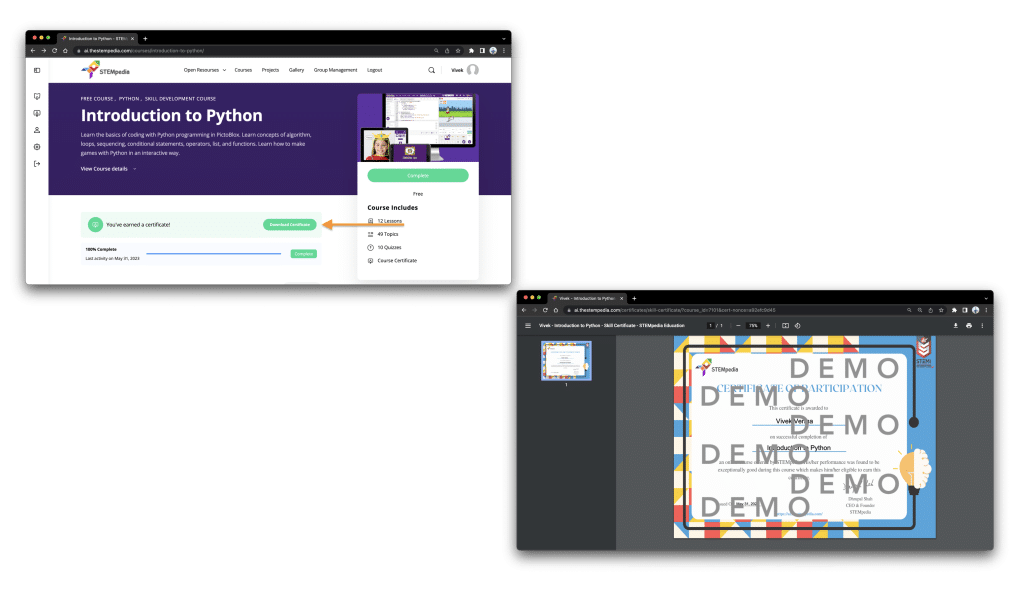The width and height of the screenshot is (1024, 592).
Task: Rotate the certificate using the rotate icon
Action: click(795, 325)
